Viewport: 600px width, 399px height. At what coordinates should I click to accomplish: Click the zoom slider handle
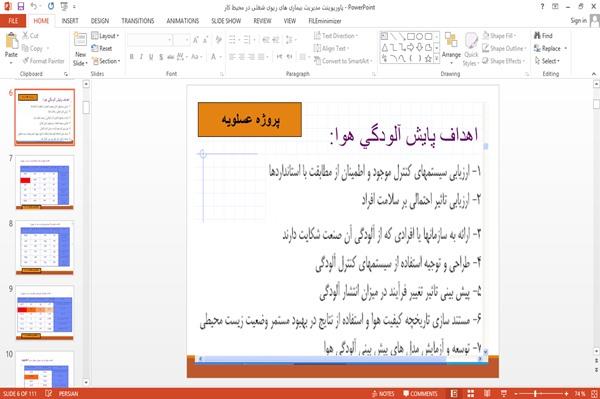(536, 394)
